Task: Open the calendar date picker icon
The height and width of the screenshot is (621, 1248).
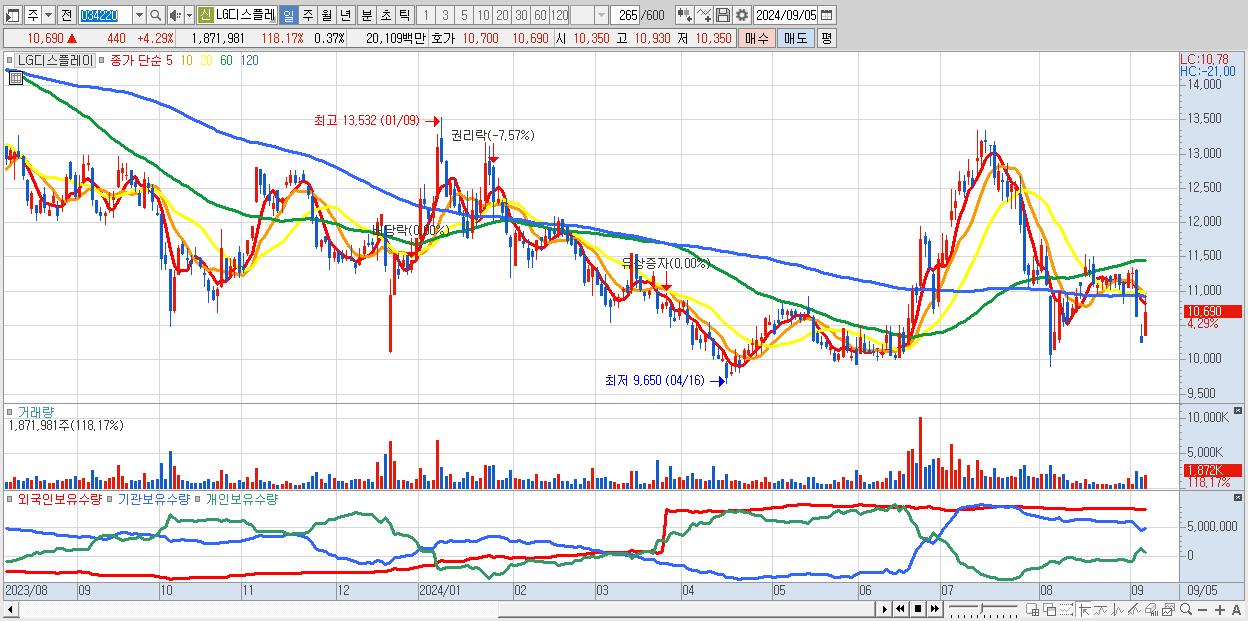Action: point(826,15)
